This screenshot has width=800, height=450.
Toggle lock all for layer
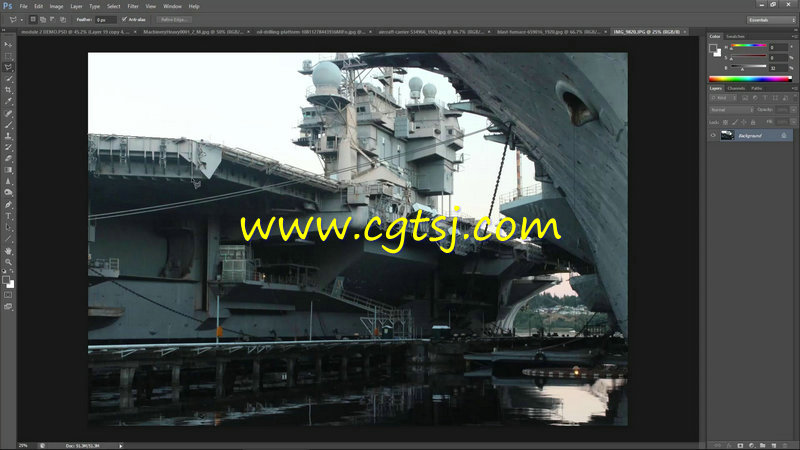pos(753,122)
